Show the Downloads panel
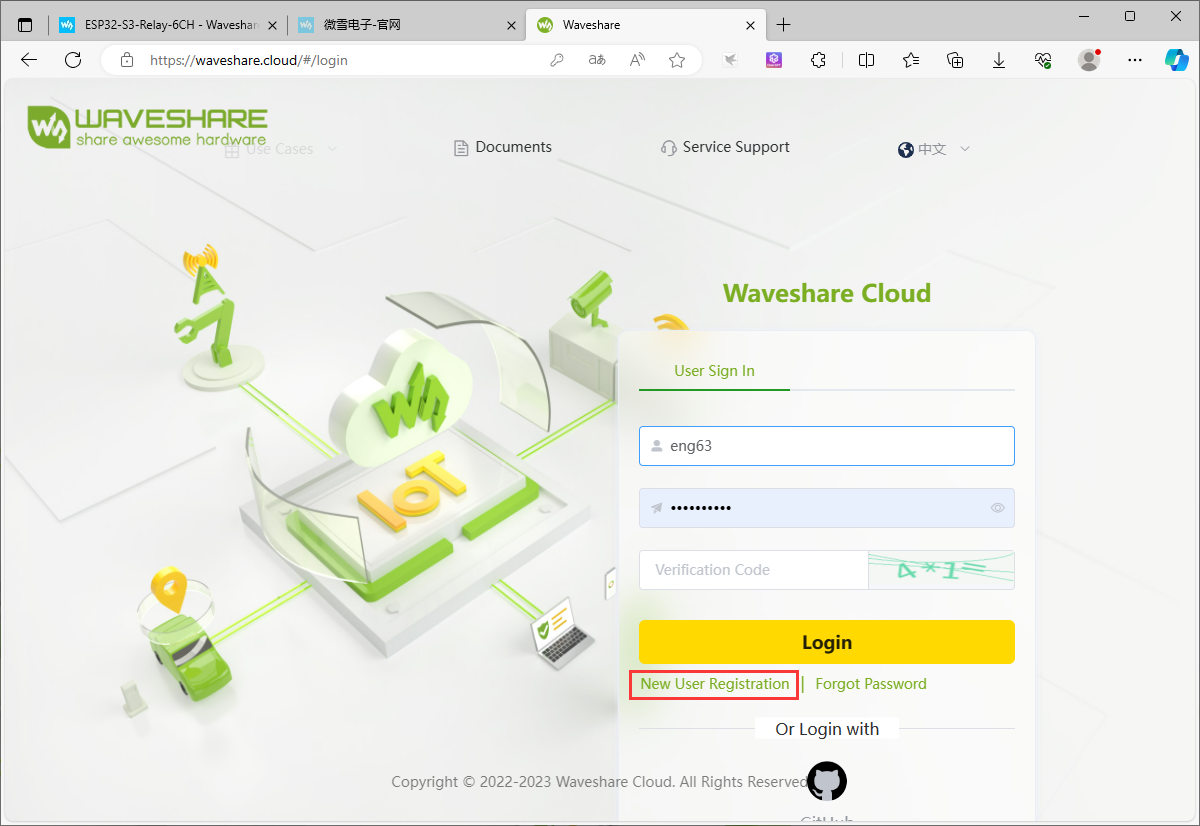The width and height of the screenshot is (1200, 826). pyautogui.click(x=999, y=60)
